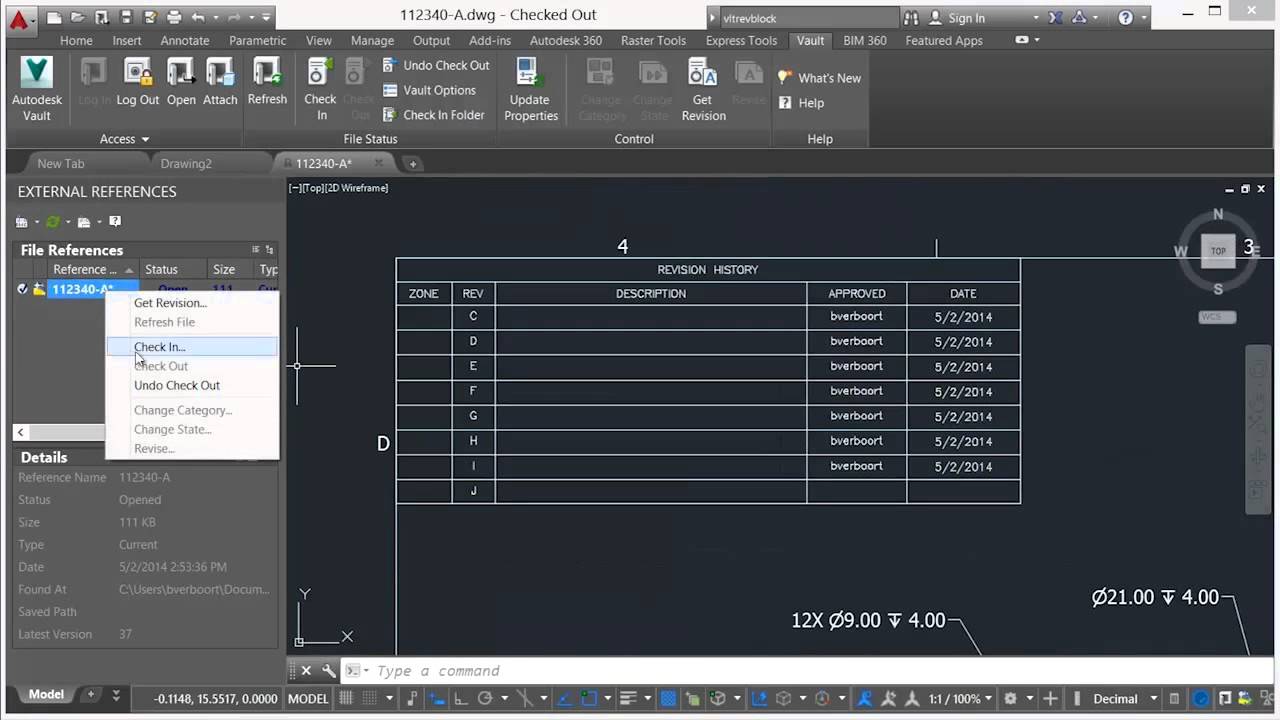This screenshot has width=1280, height=720.
Task: Toggle transparency display in status bar
Action: tap(669, 698)
